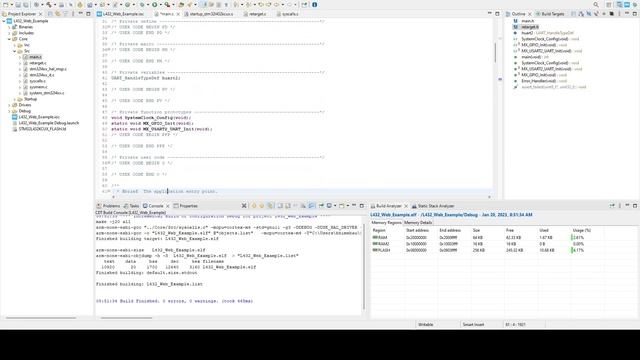The width and height of the screenshot is (640, 360).
Task: Expand the Startup folder
Action: click(15, 99)
